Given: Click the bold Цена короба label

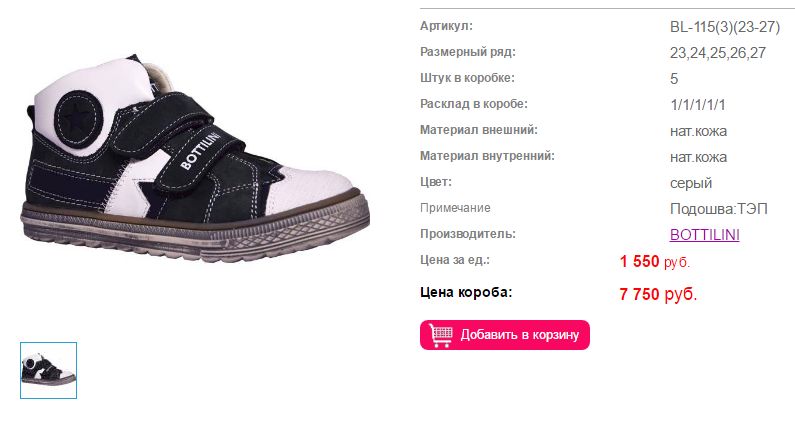Looking at the screenshot, I should [466, 293].
